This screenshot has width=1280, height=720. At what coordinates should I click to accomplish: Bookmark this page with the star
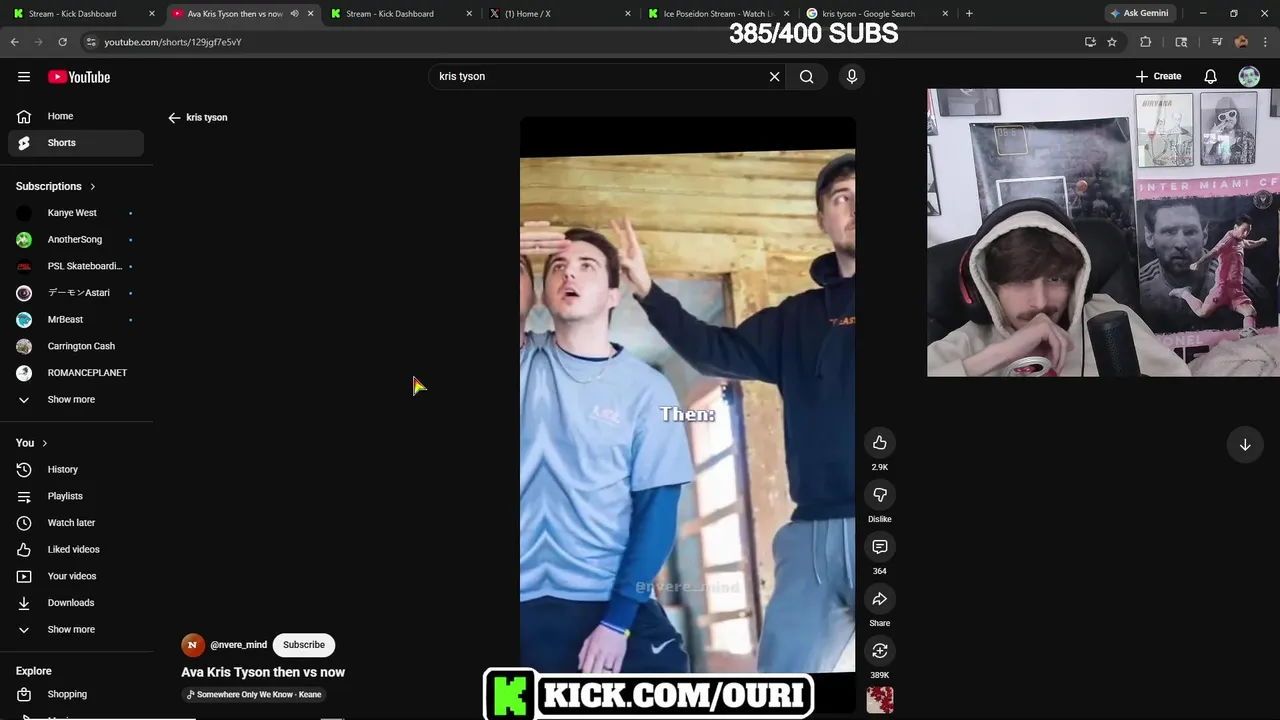point(1112,42)
